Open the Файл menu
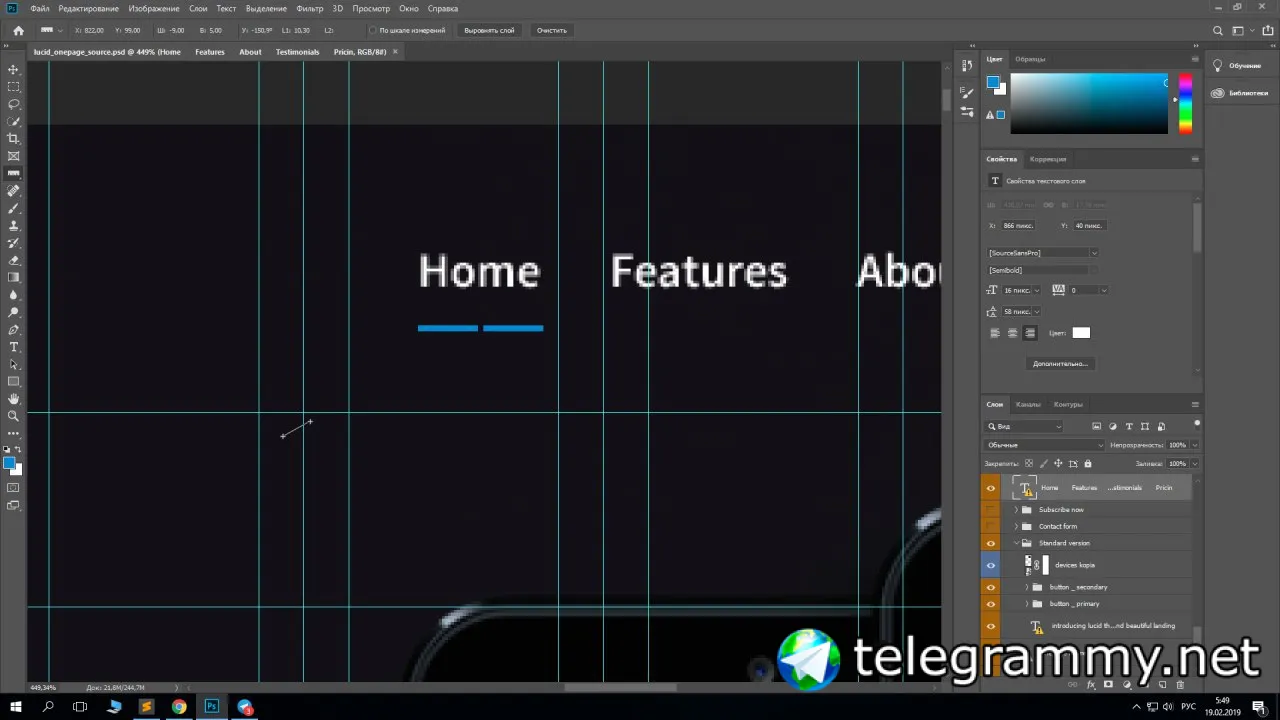 pyautogui.click(x=40, y=8)
